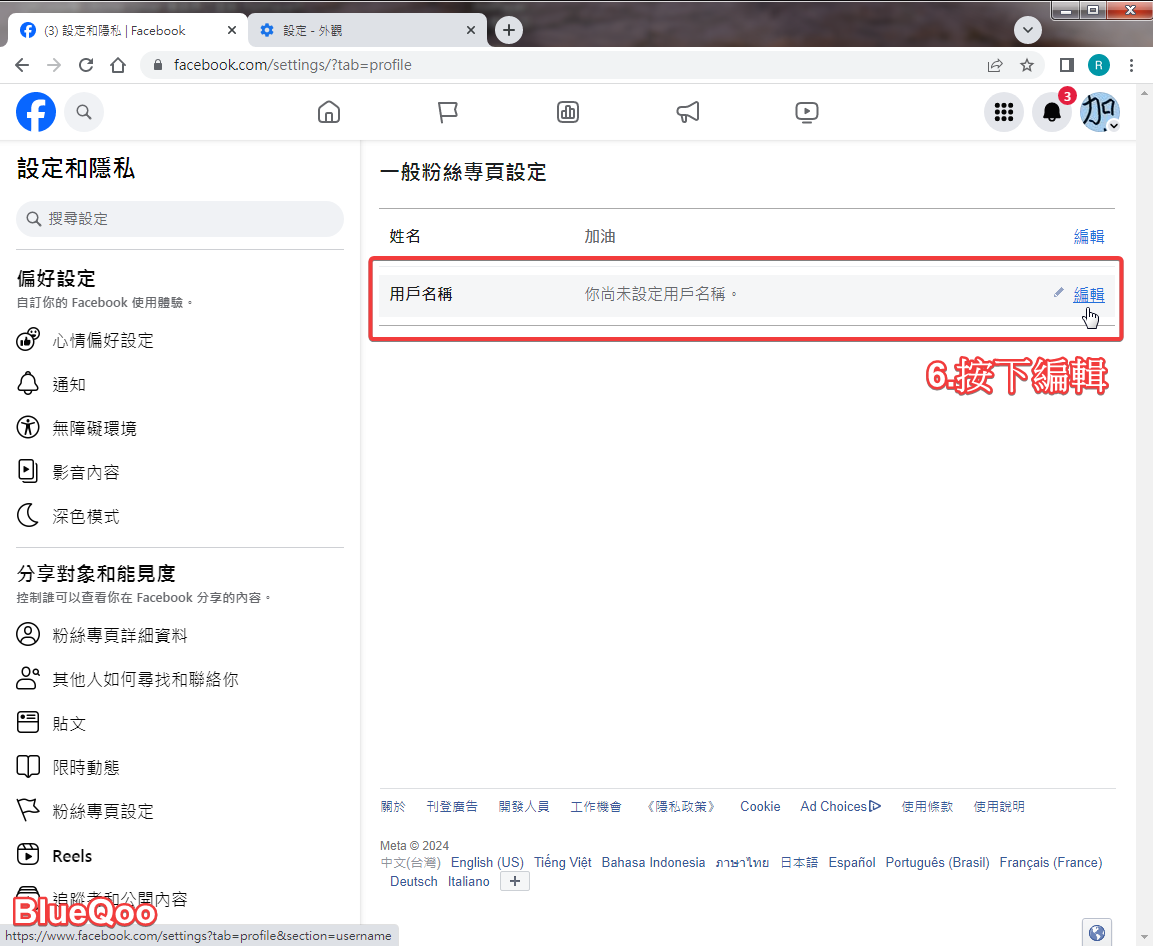Viewport: 1153px width, 946px height.
Task: Click the plus button for more languages
Action: point(514,881)
